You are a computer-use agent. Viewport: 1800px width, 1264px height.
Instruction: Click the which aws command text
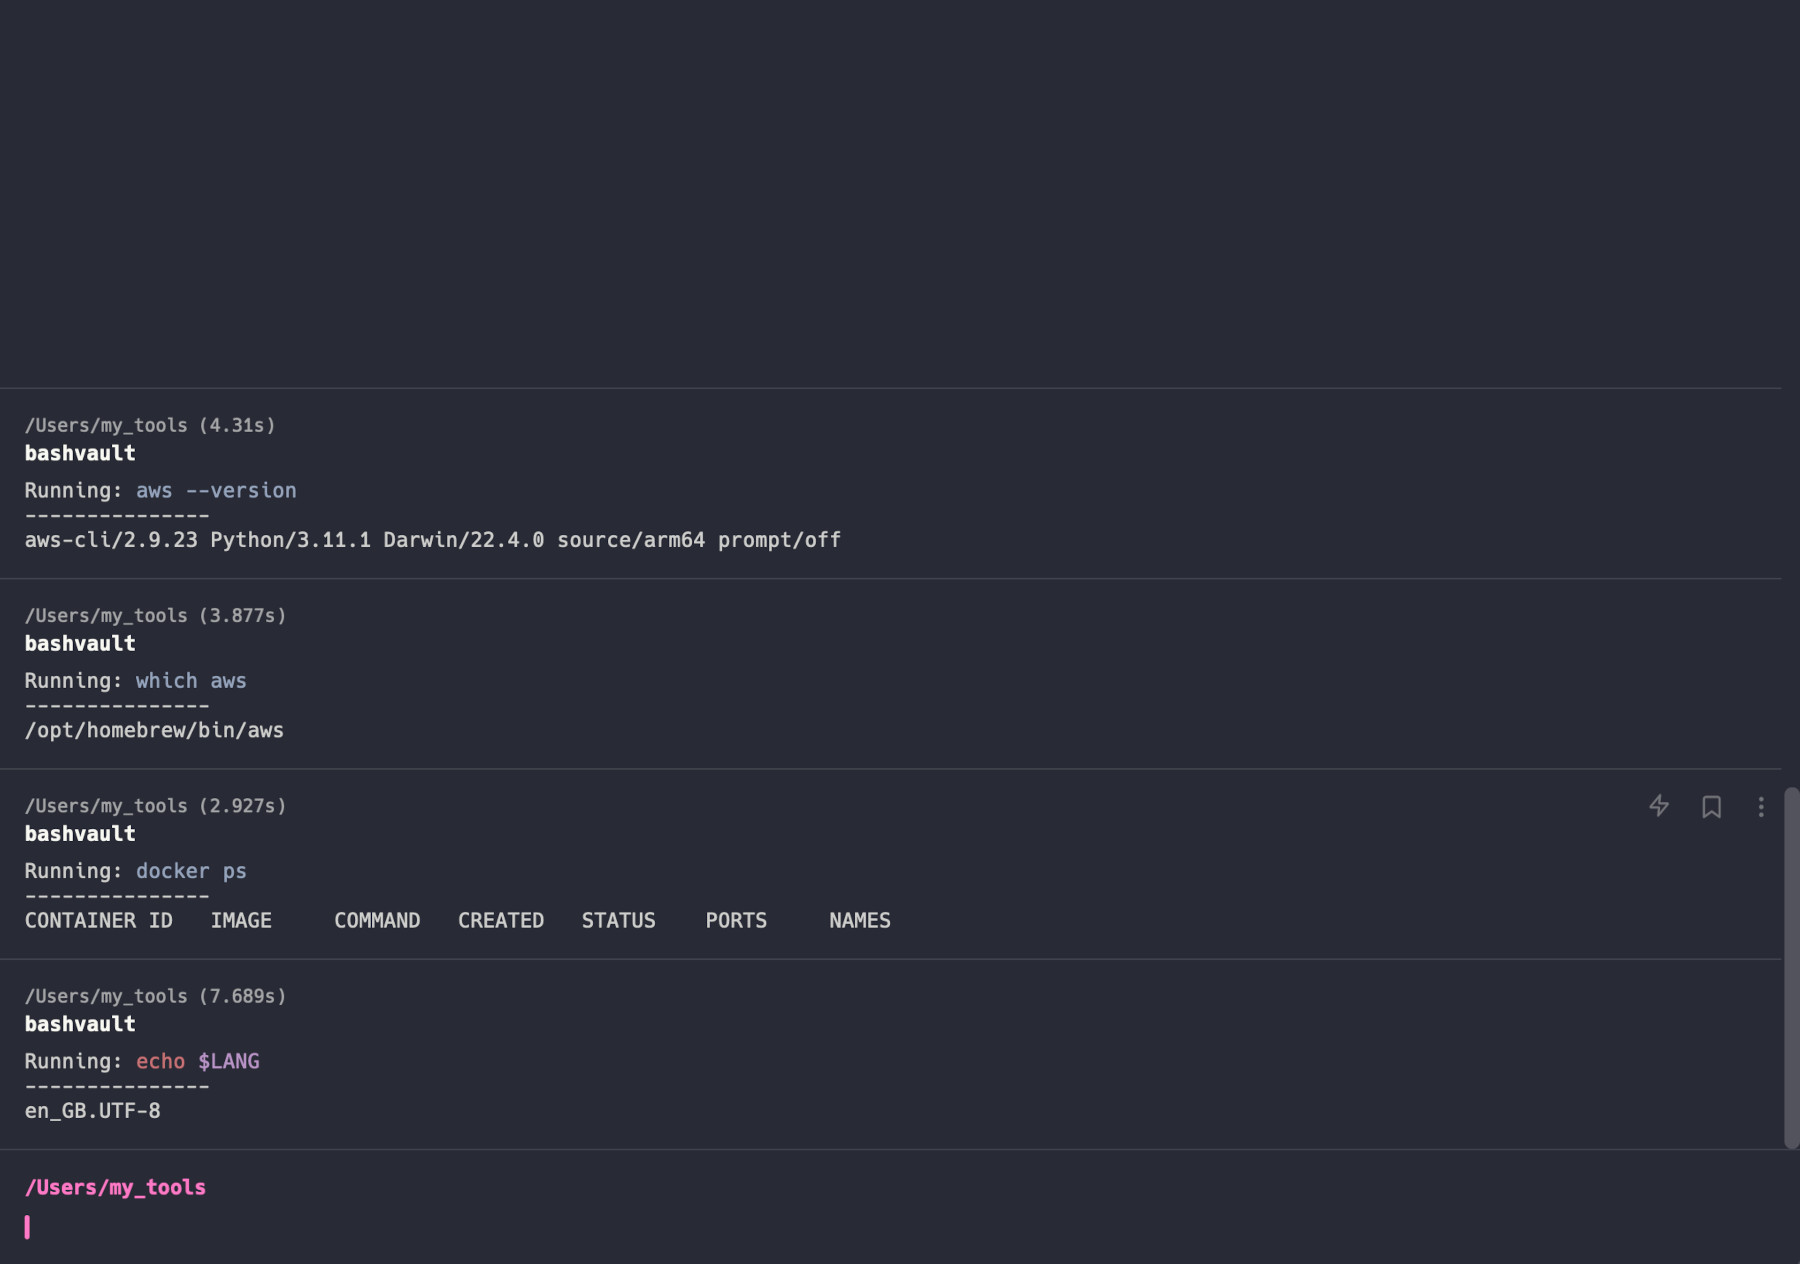tap(191, 680)
